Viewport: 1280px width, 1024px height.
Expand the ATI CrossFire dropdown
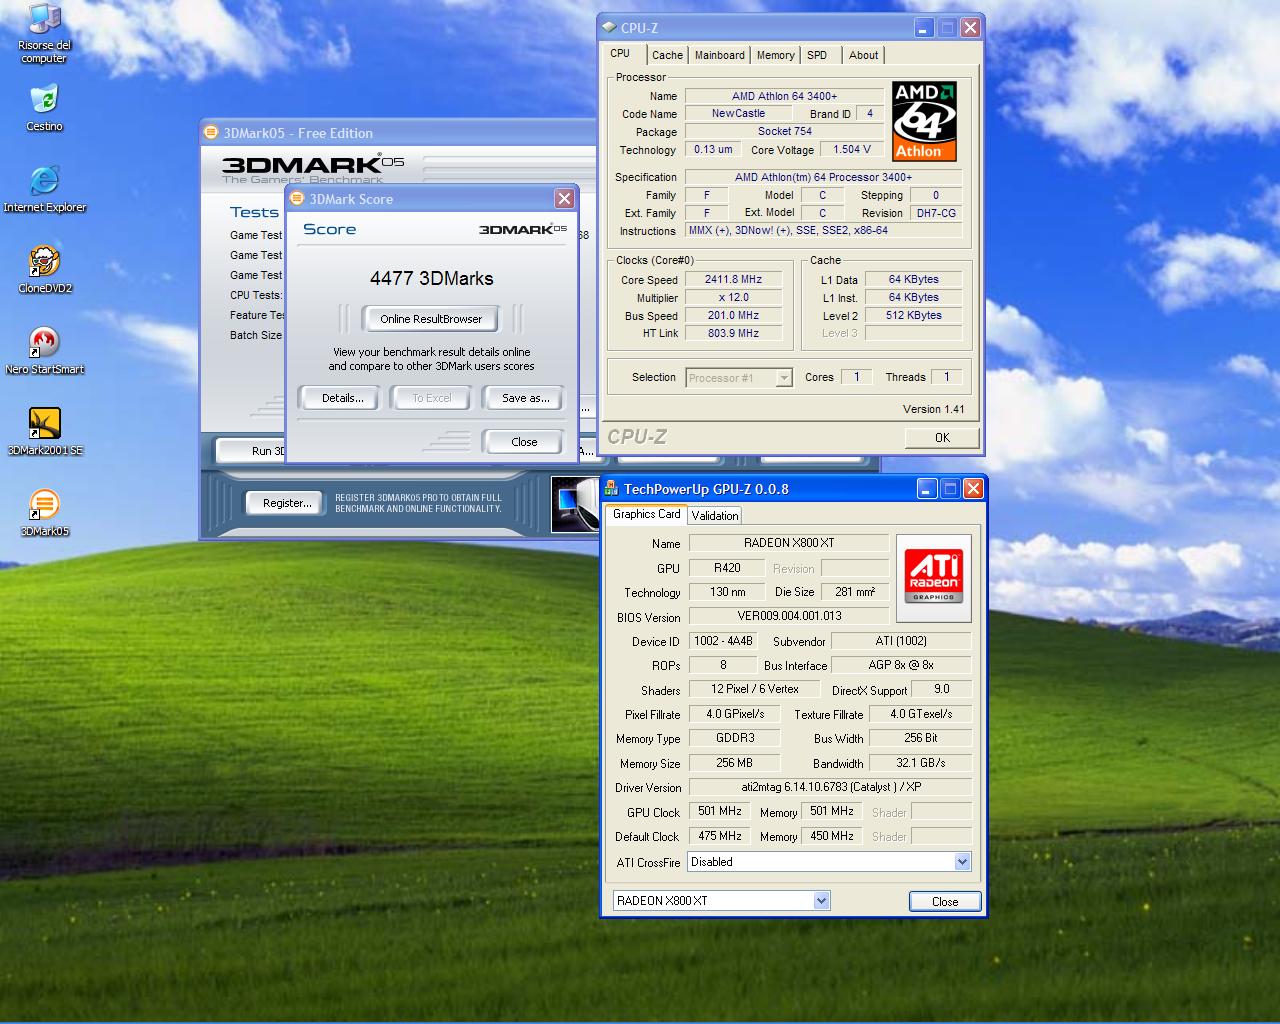(962, 862)
